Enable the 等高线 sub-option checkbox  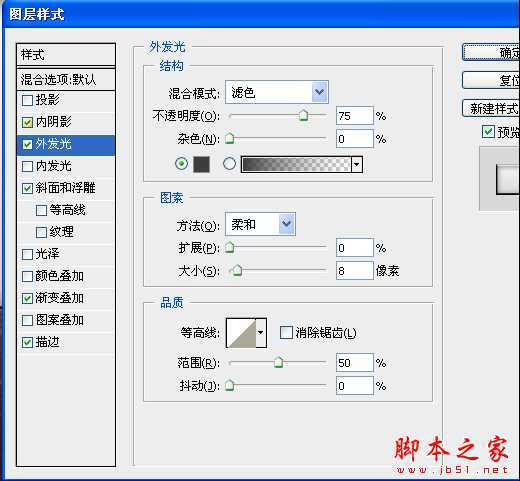pos(41,210)
